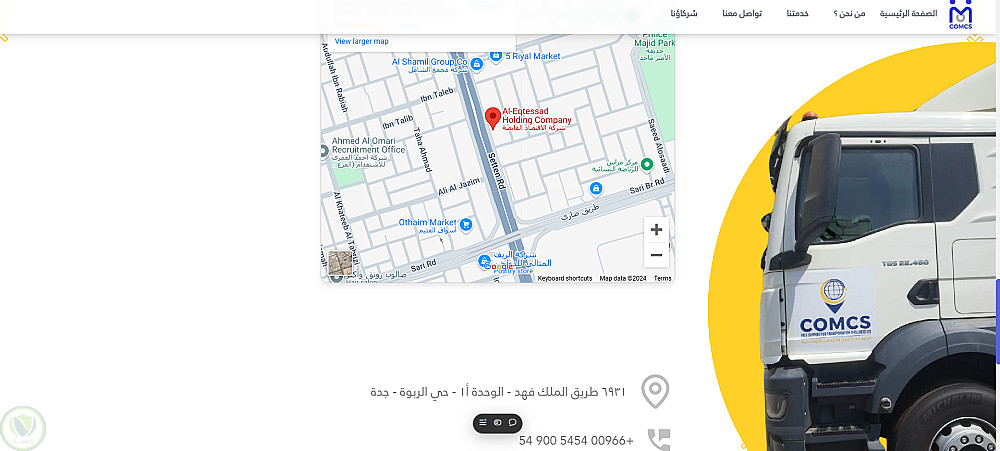Viewport: 1000px width, 451px height.
Task: Click the Al Shamil Group Co marker
Action: 477,63
